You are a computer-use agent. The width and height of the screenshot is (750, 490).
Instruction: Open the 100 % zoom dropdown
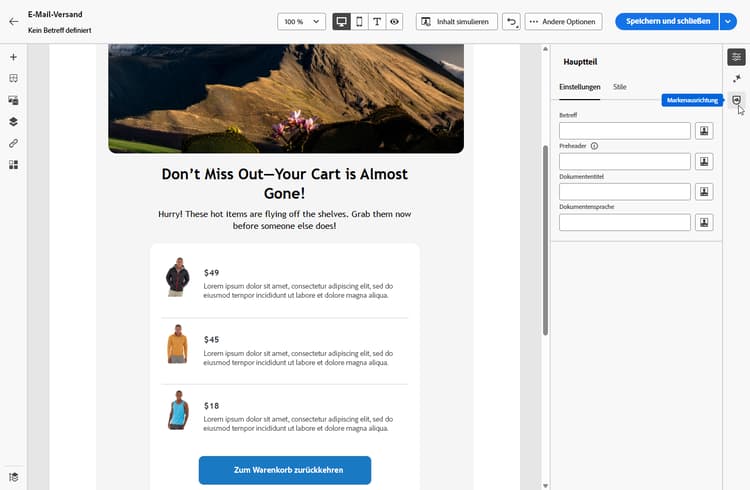[x=302, y=21]
